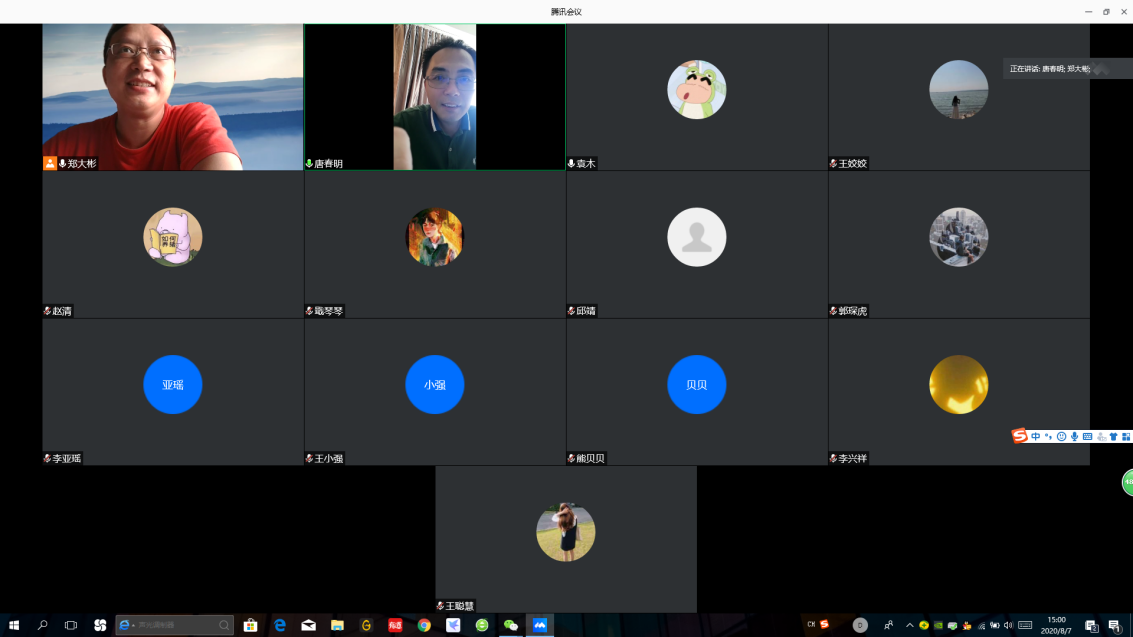Open Task View on the taskbar
This screenshot has height=637, width=1133.
(x=71, y=625)
